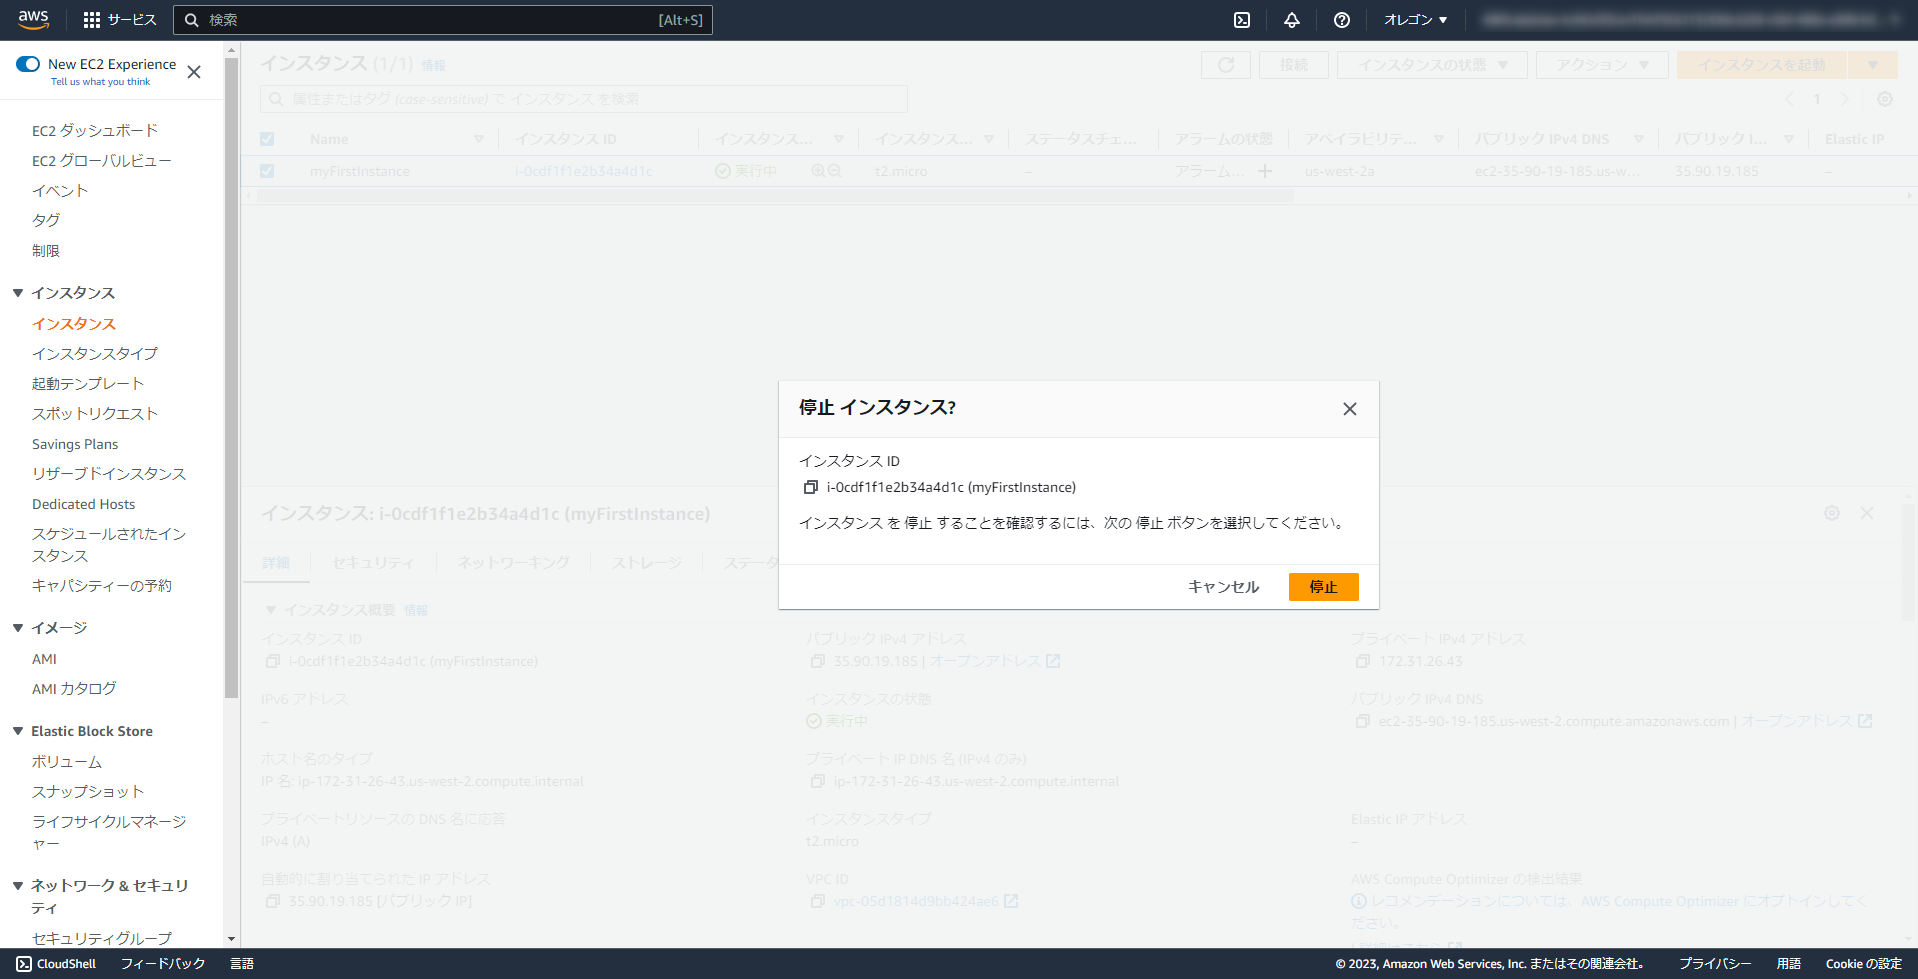Open the instance table preferences gear
The width and height of the screenshot is (1918, 979).
[1884, 99]
